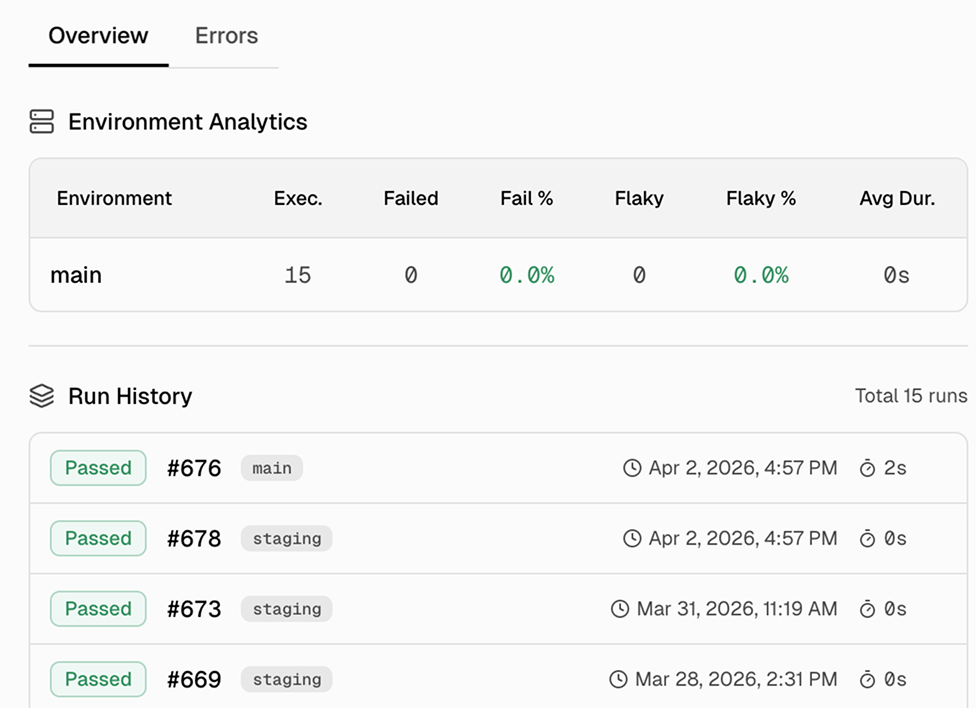The image size is (976, 708).
Task: Open run #673 row
Action: (498, 609)
